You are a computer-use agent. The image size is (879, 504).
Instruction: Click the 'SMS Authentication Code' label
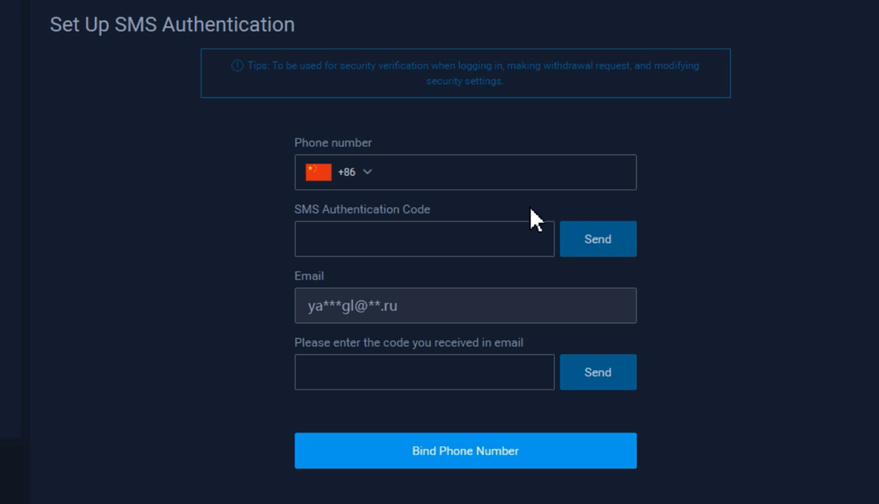coord(362,209)
